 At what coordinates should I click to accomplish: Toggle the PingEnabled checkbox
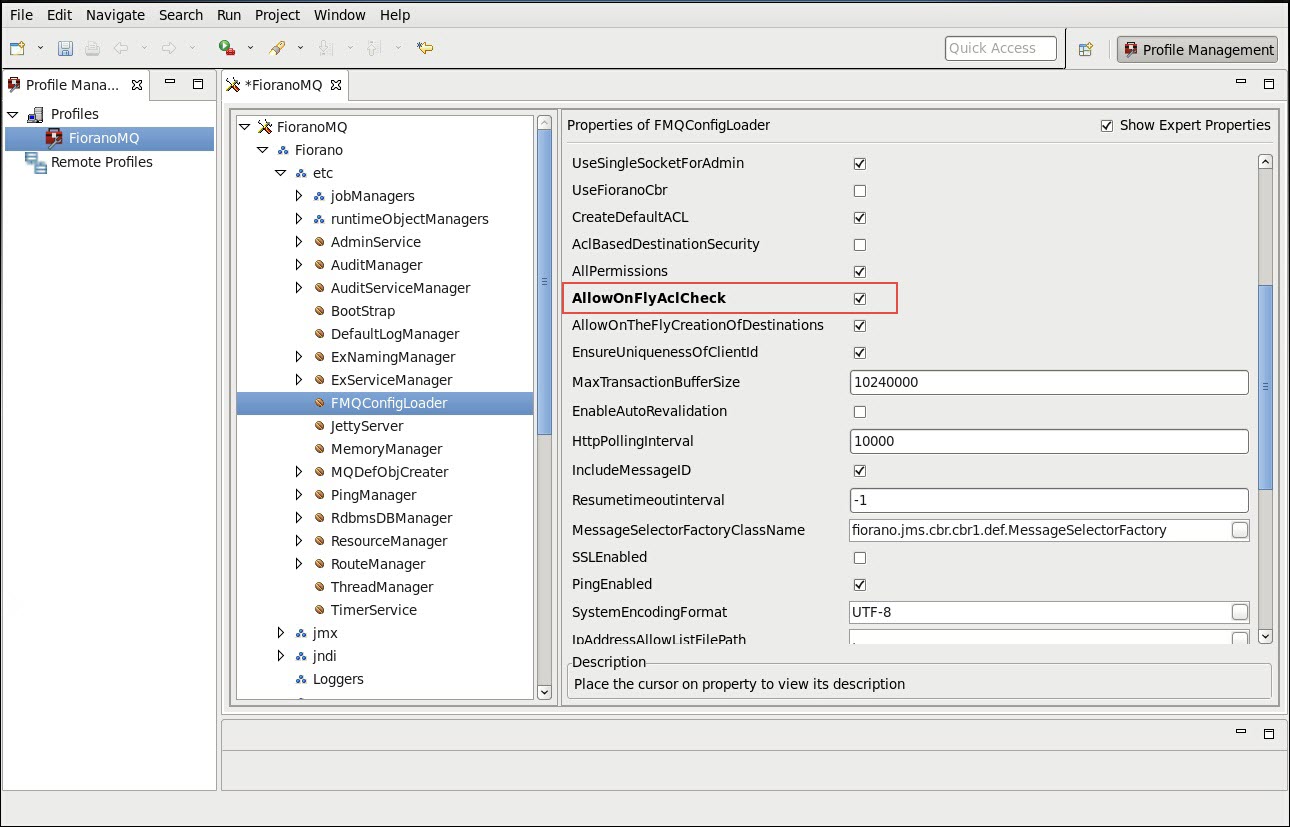[860, 585]
